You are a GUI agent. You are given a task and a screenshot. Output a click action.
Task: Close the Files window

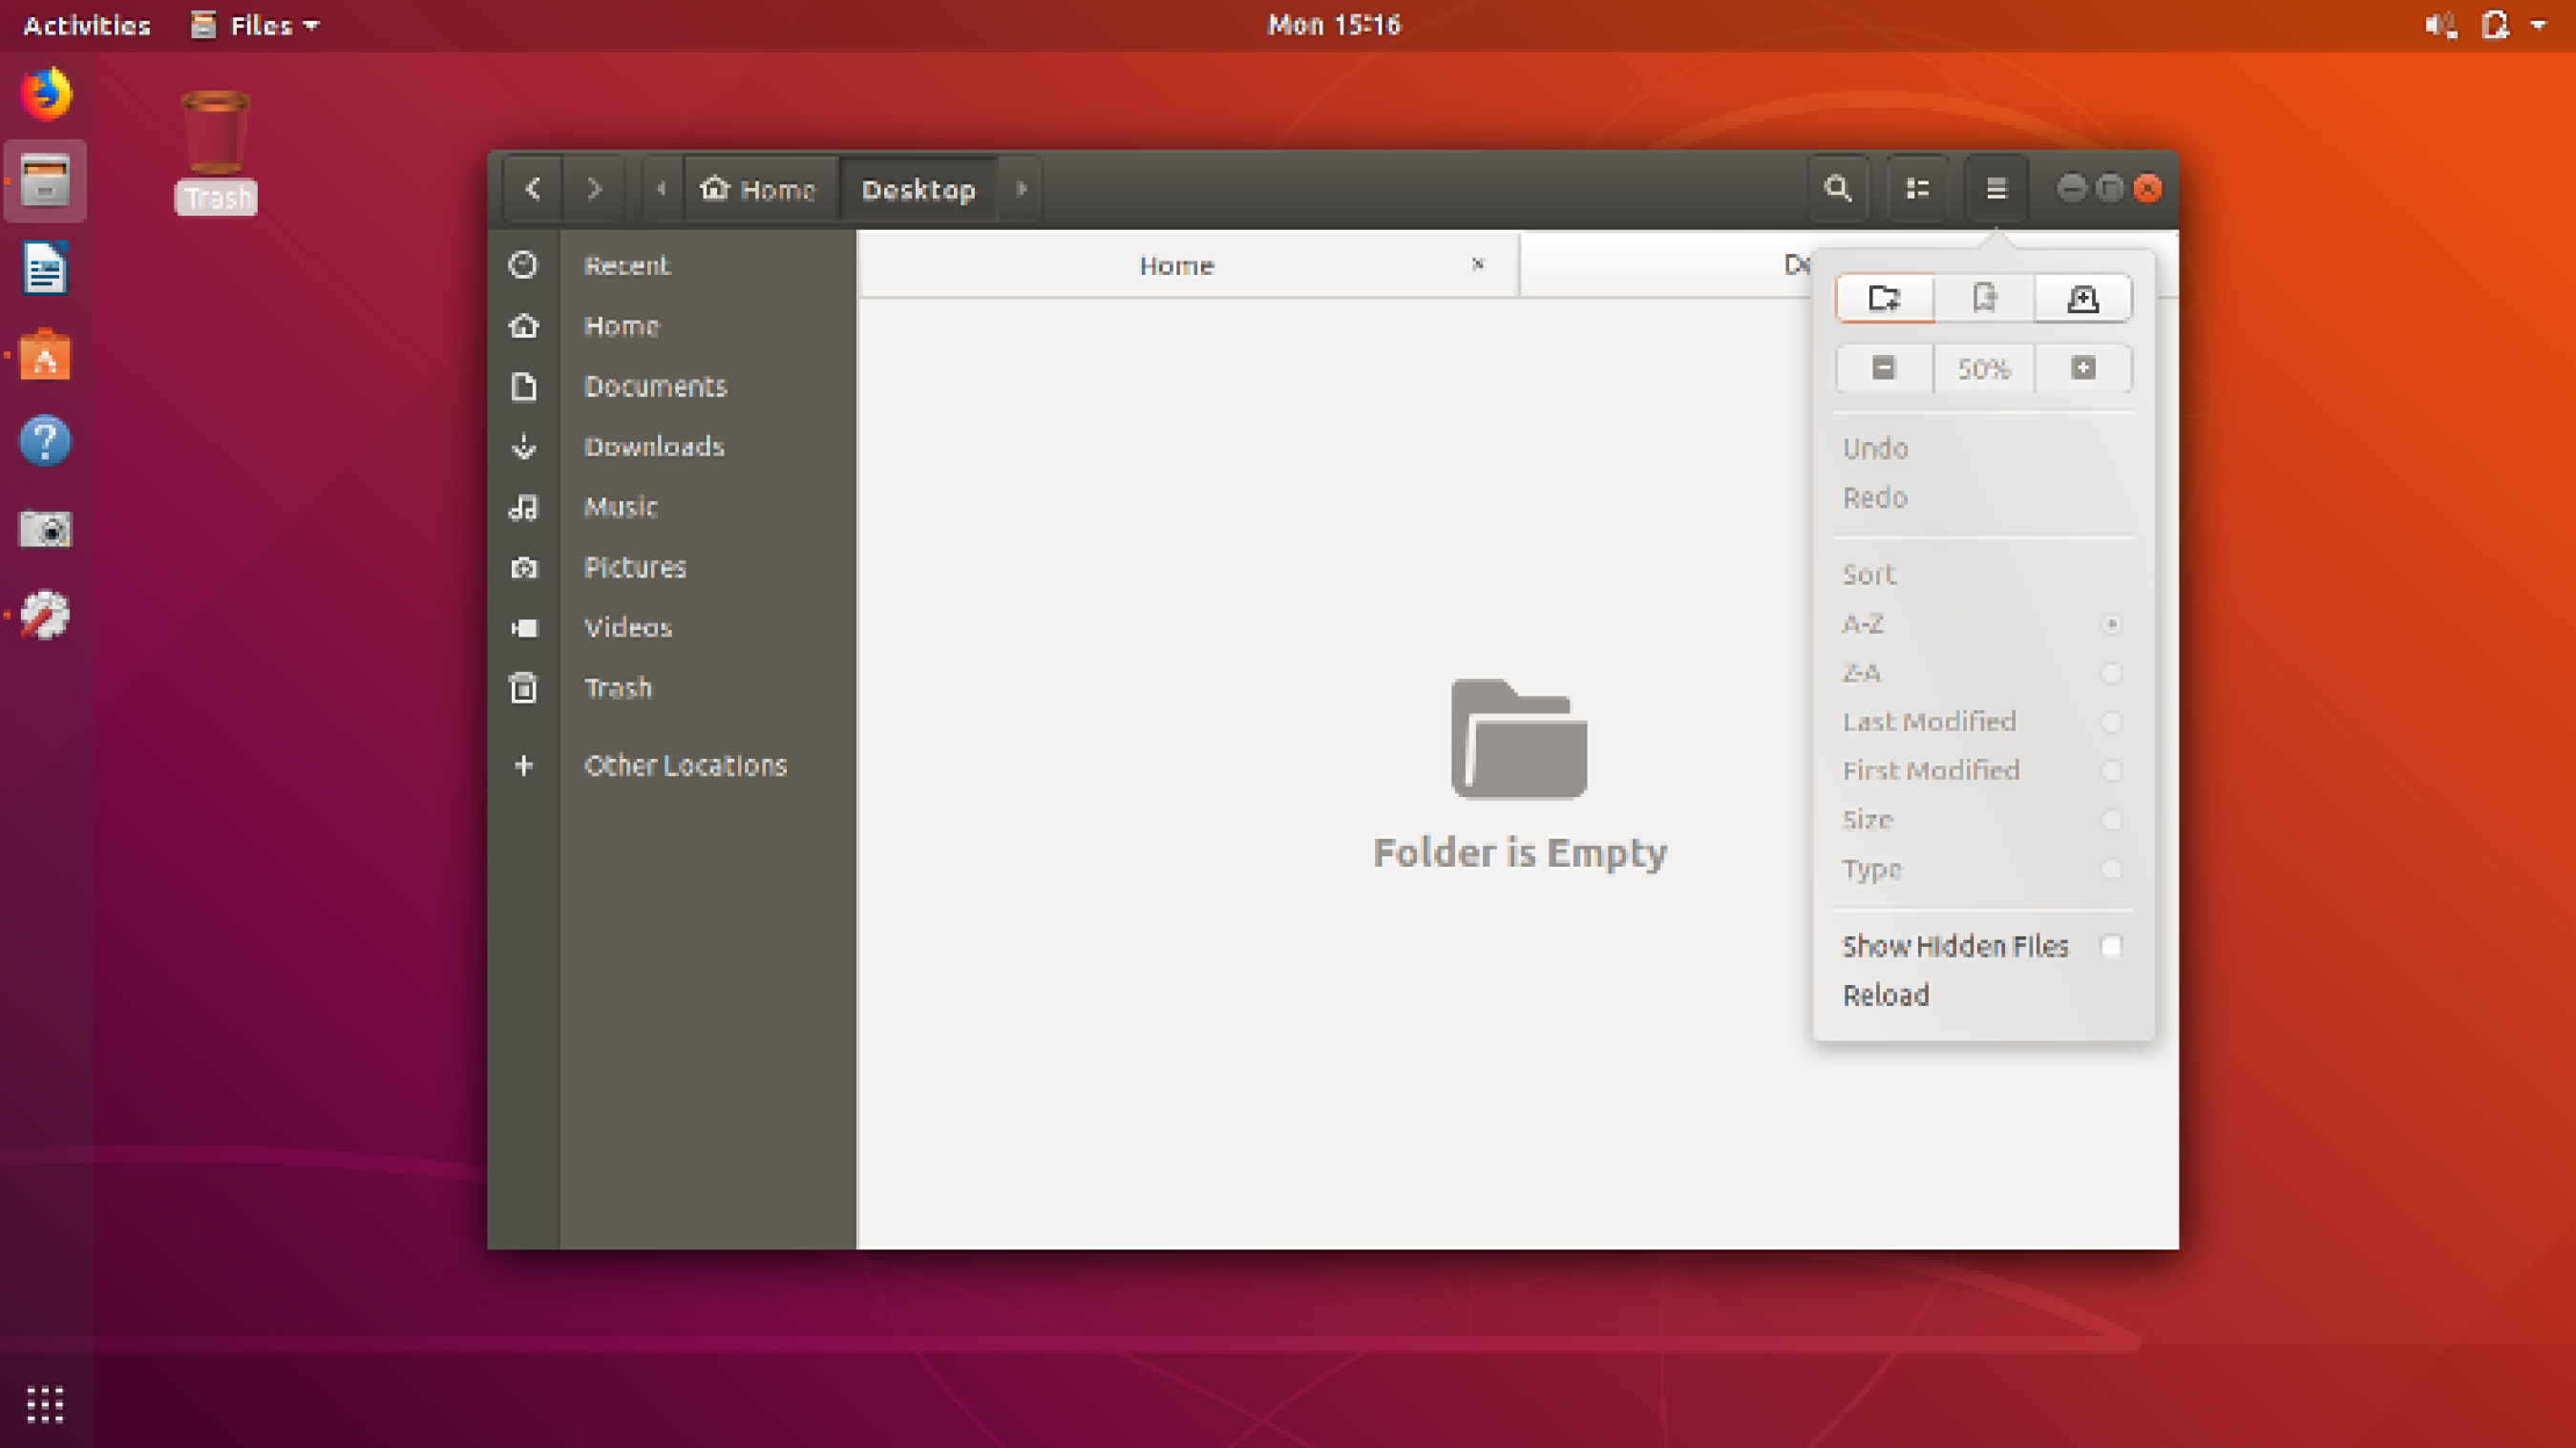point(2148,189)
